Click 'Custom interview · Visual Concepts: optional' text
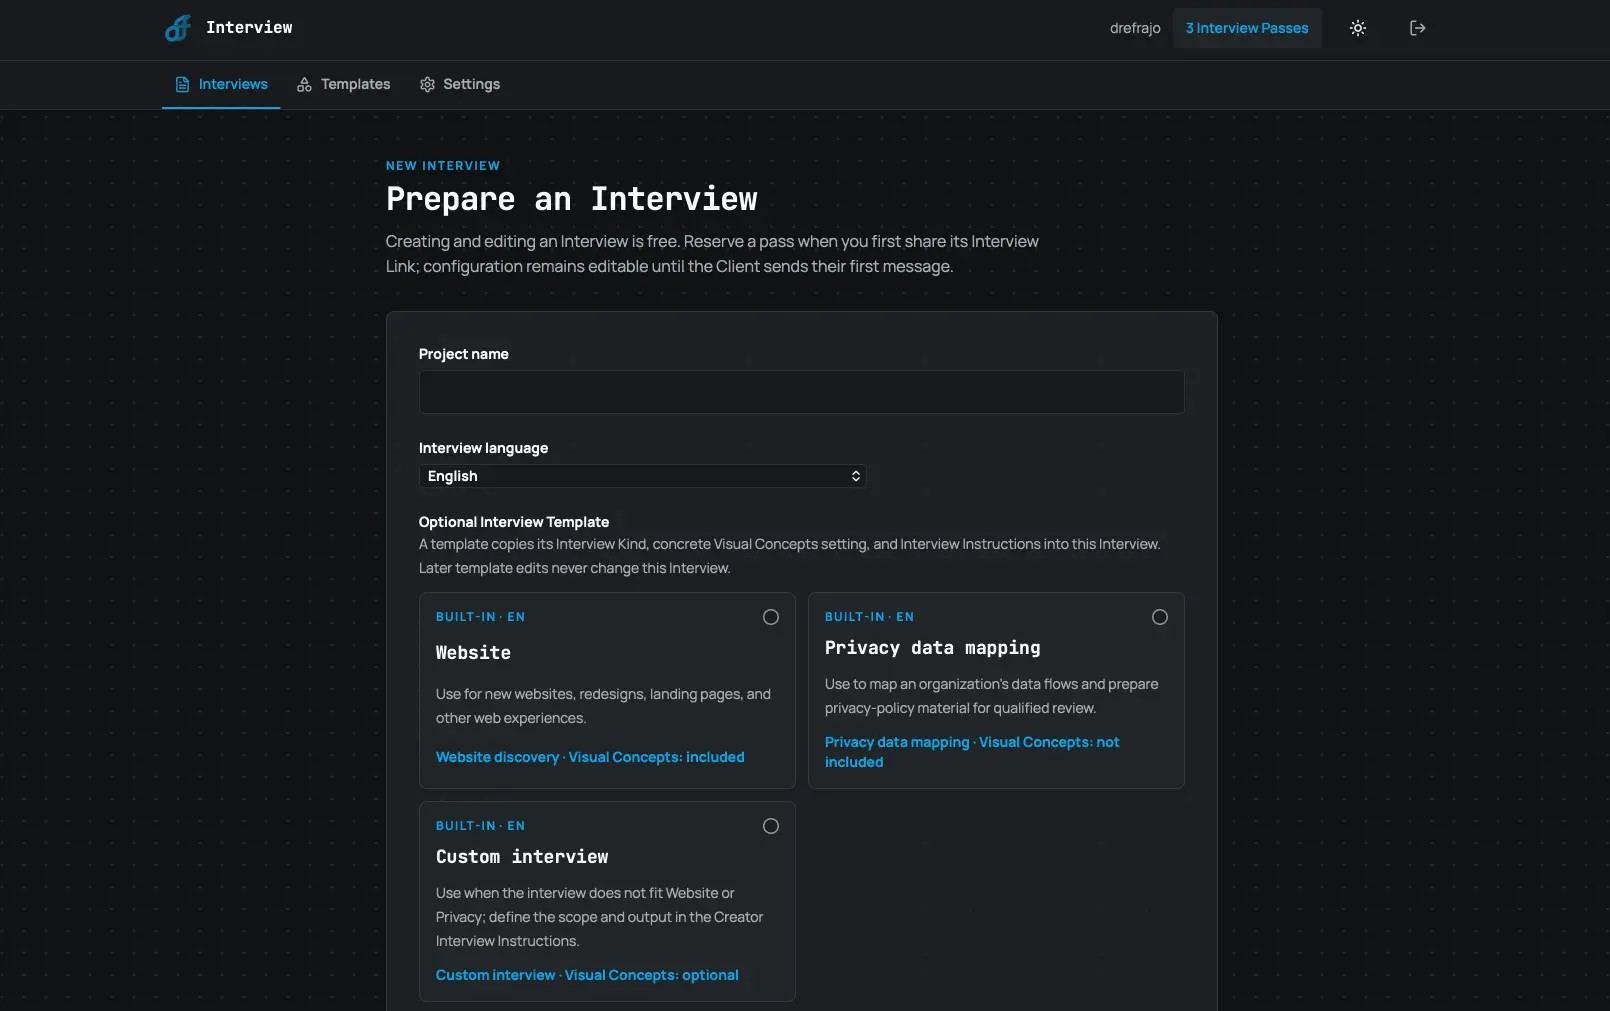1610x1011 pixels. (x=587, y=975)
